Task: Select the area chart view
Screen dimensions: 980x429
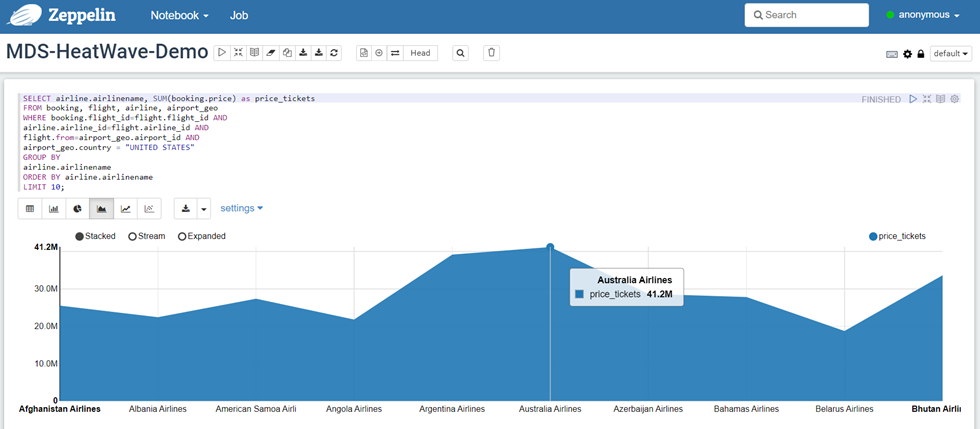Action: click(101, 208)
